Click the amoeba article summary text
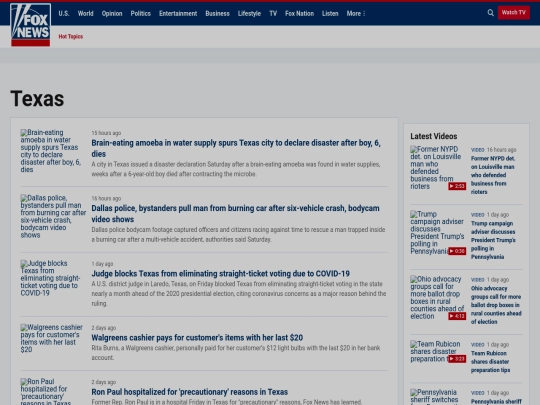 [x=236, y=169]
